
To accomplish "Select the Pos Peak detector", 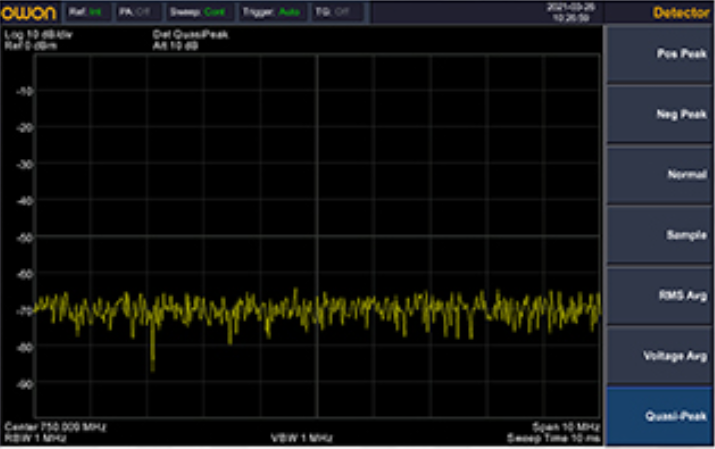I will point(659,54).
